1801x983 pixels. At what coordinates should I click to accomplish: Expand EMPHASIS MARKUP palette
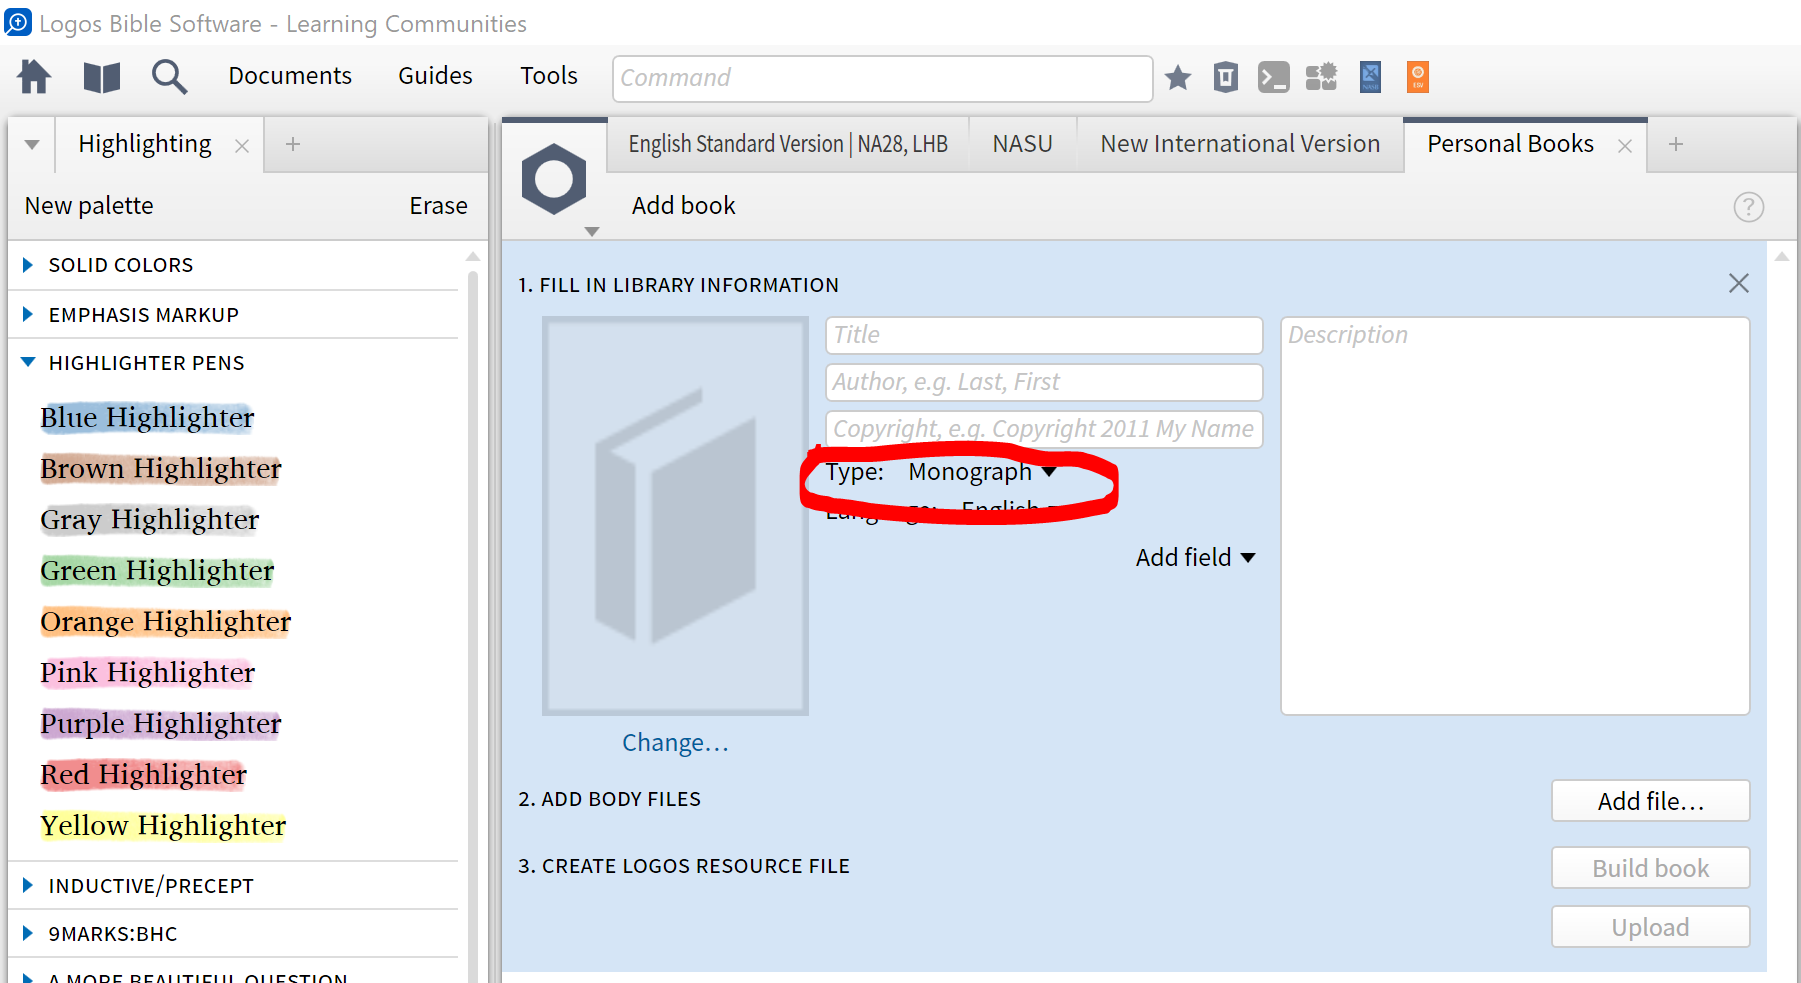(28, 314)
